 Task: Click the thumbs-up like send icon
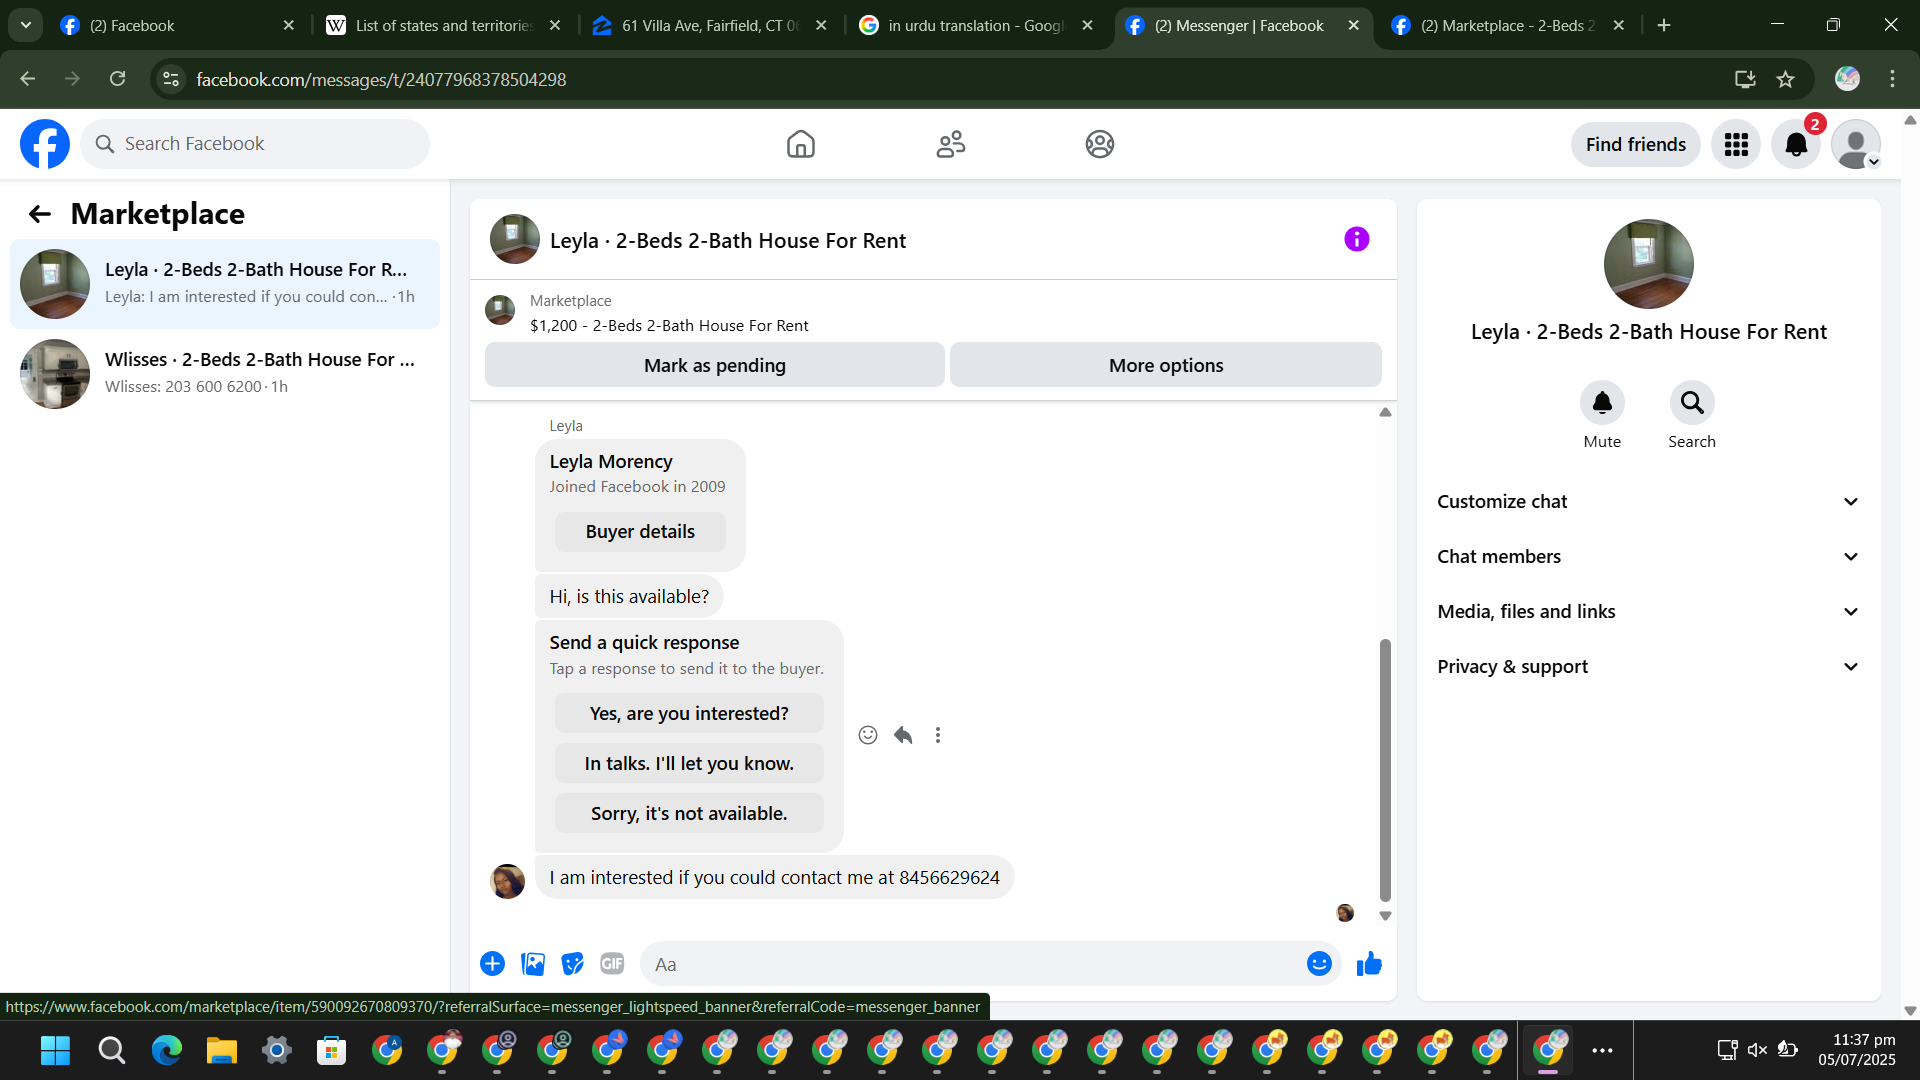[x=1369, y=964]
